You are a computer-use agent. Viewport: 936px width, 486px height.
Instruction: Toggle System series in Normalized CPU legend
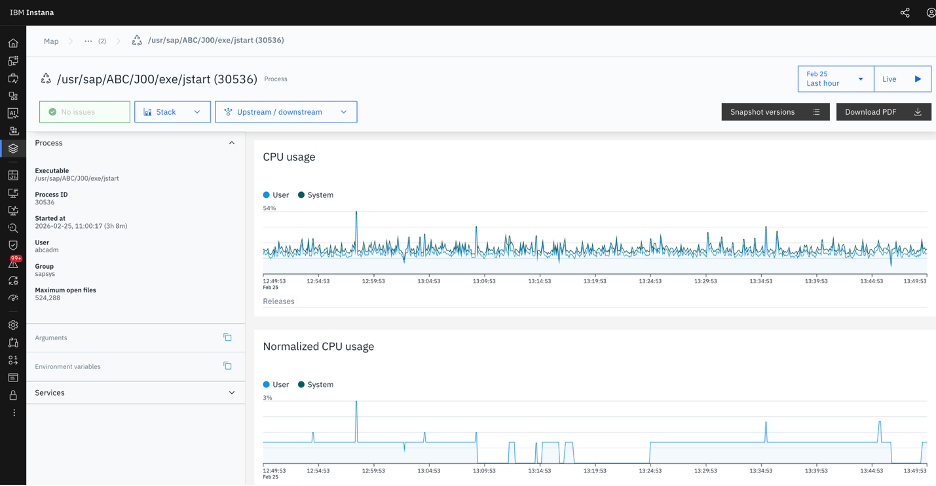pos(316,385)
